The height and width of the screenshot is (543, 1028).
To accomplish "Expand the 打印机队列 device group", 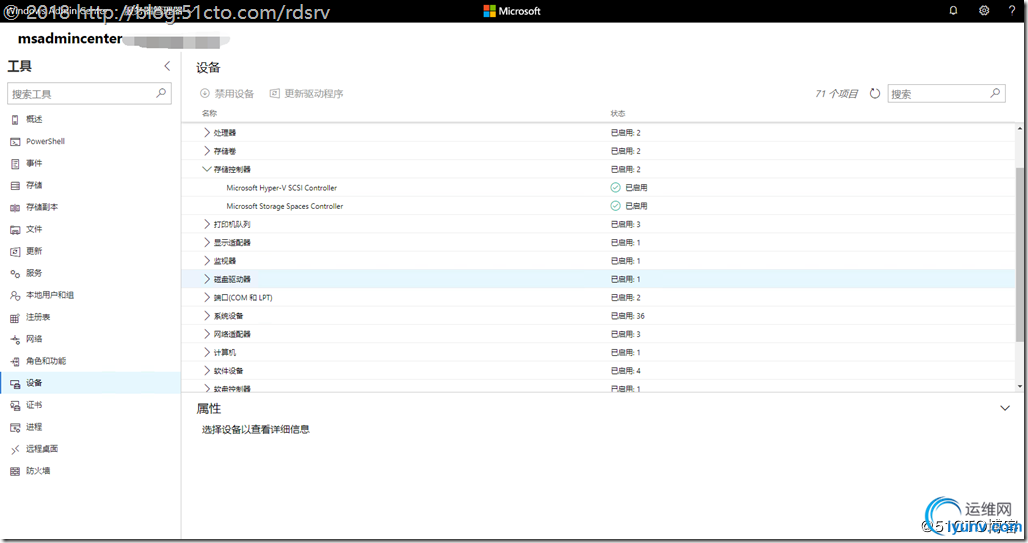I will tap(207, 224).
